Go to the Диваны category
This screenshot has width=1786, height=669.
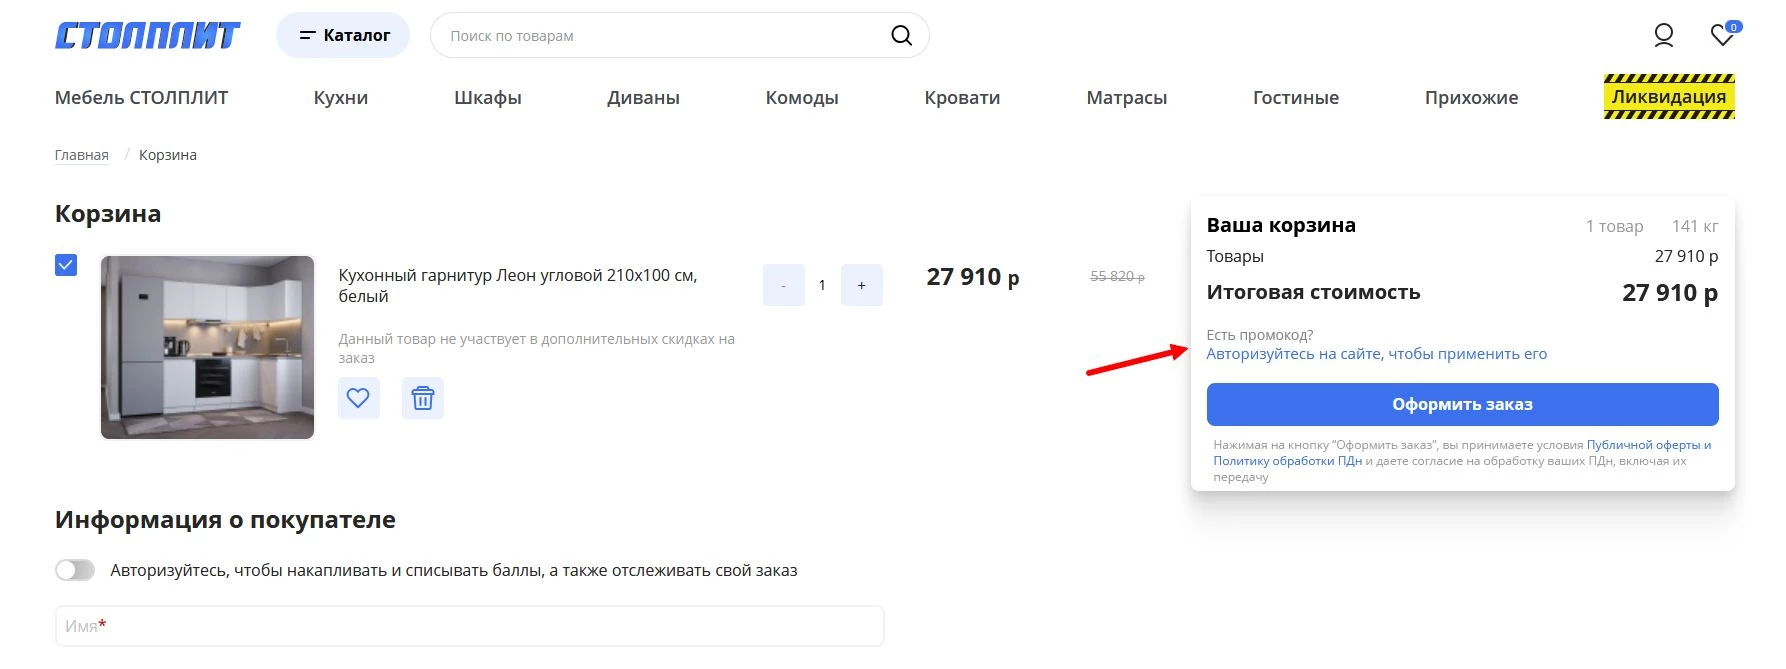click(643, 98)
